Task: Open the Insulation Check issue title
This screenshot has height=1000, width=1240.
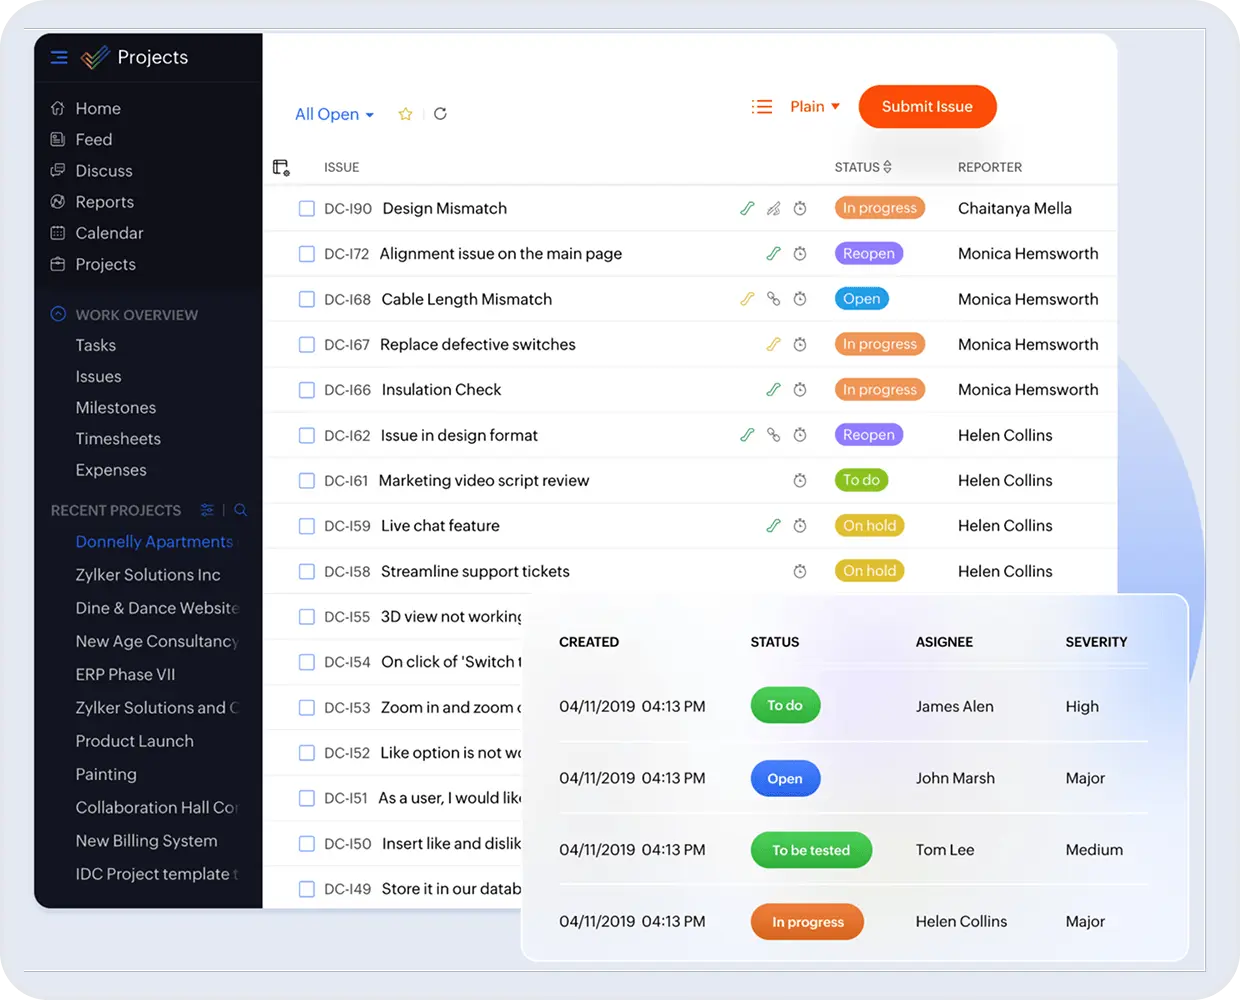Action: click(441, 390)
